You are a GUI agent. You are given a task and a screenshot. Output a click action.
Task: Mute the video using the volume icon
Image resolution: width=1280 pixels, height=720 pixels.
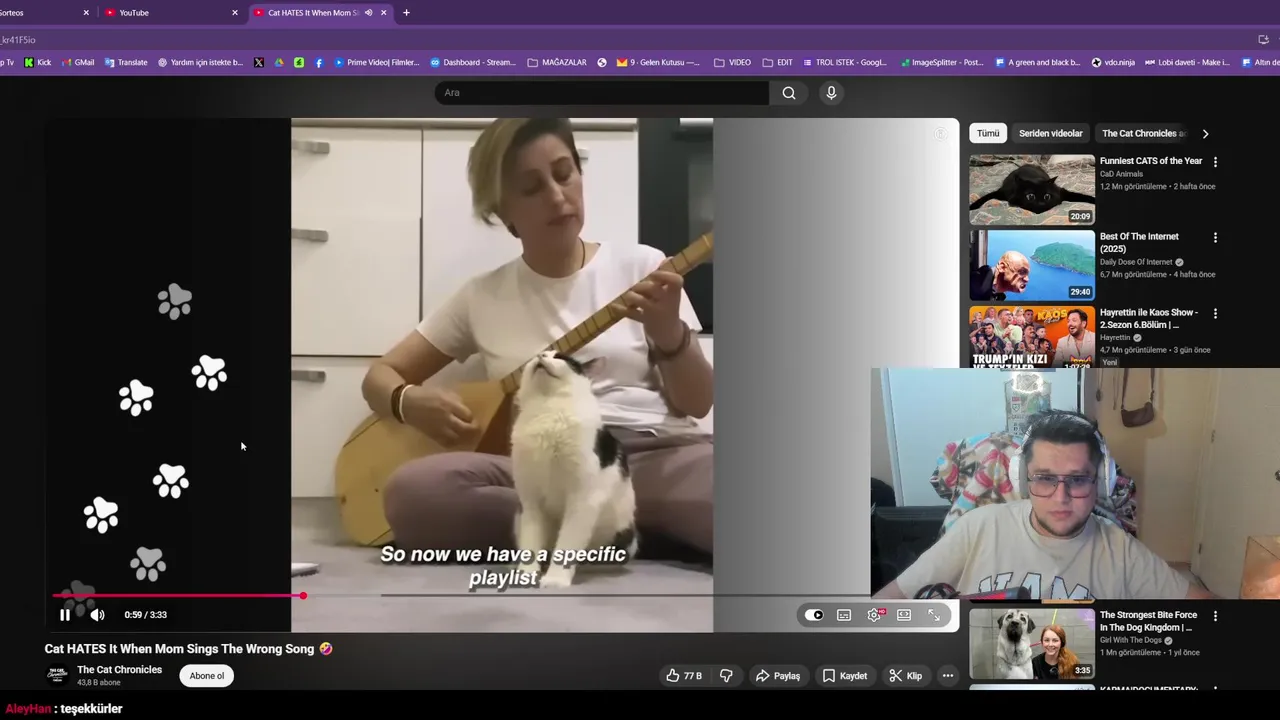pyautogui.click(x=97, y=615)
